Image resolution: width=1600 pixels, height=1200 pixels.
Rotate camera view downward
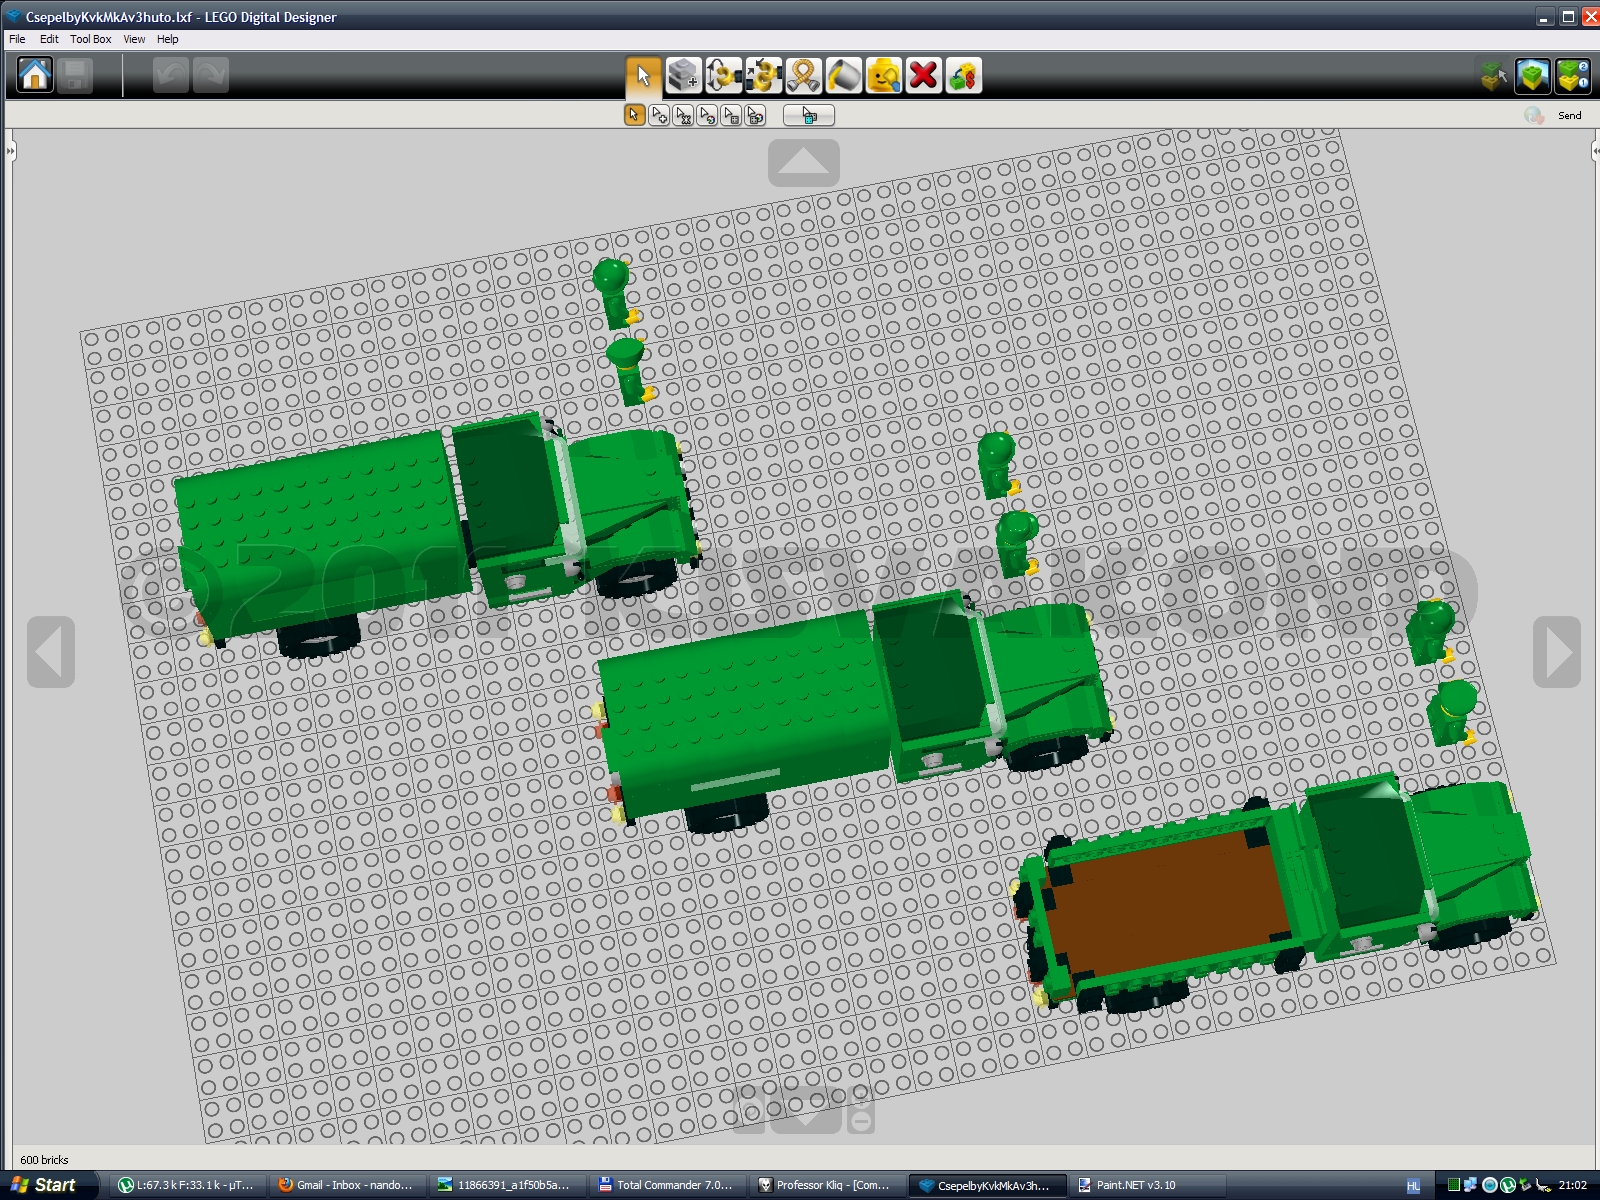[804, 1110]
